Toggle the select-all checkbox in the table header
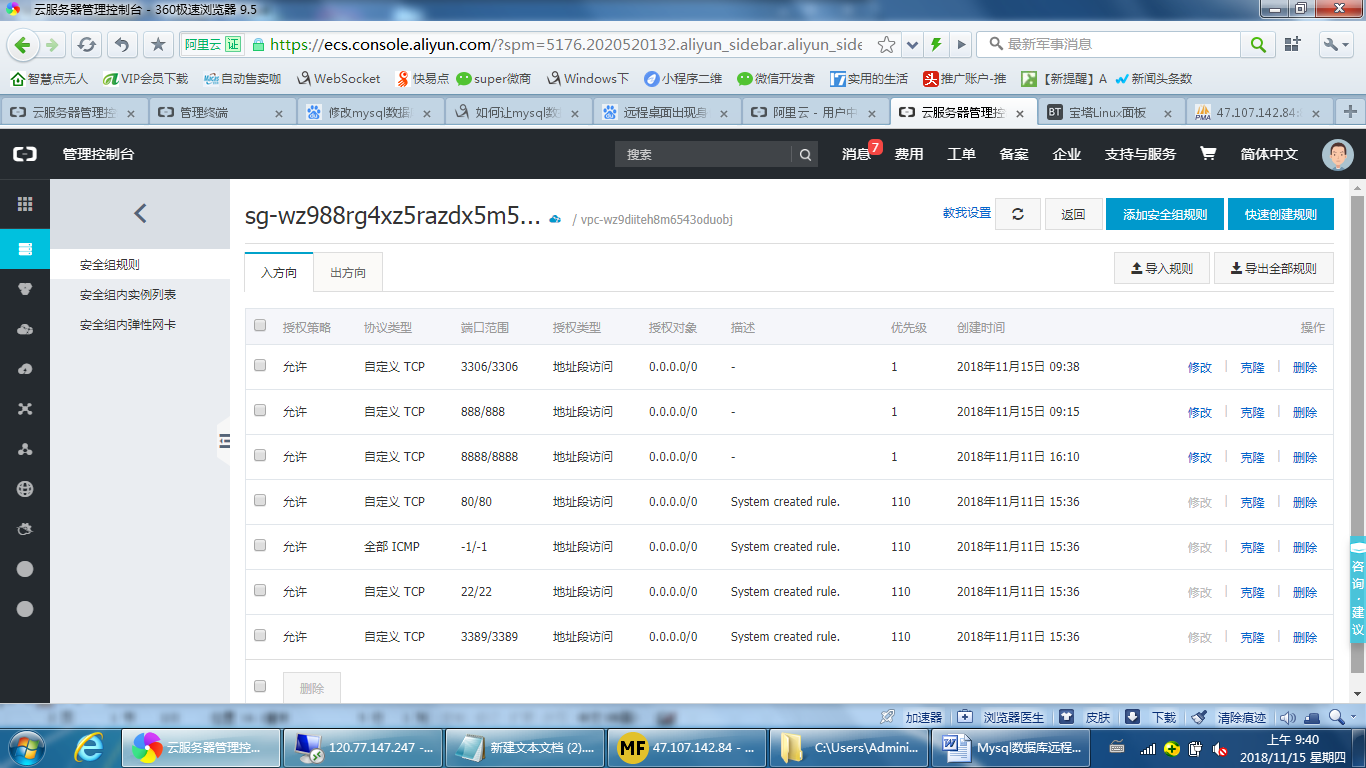Image resolution: width=1366 pixels, height=768 pixels. (x=260, y=325)
